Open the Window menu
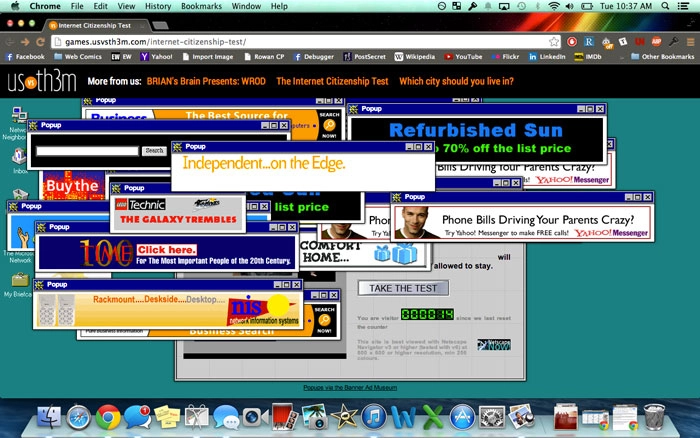This screenshot has height=438, width=700. point(246,6)
